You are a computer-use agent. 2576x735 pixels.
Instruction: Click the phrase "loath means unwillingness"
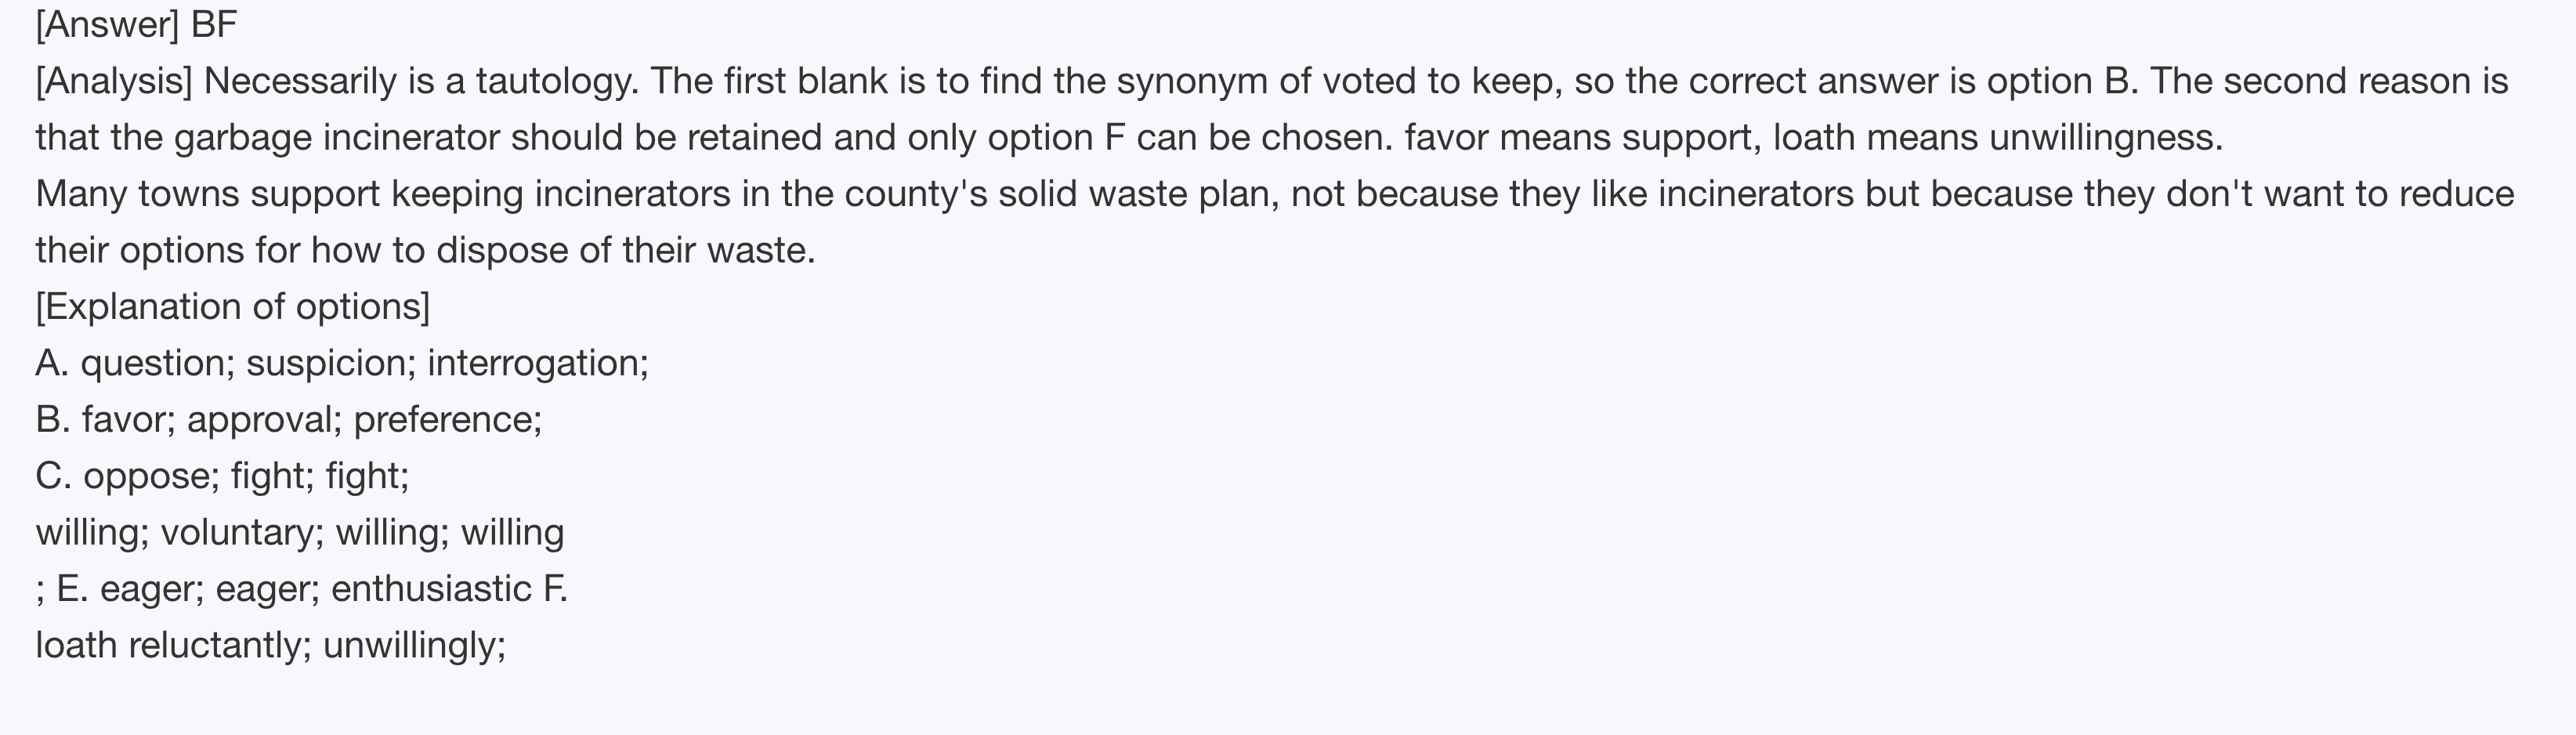click(1996, 137)
